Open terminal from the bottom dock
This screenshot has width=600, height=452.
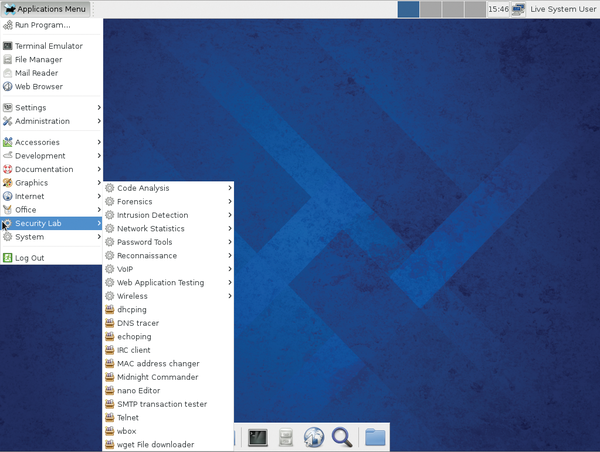tap(258, 437)
